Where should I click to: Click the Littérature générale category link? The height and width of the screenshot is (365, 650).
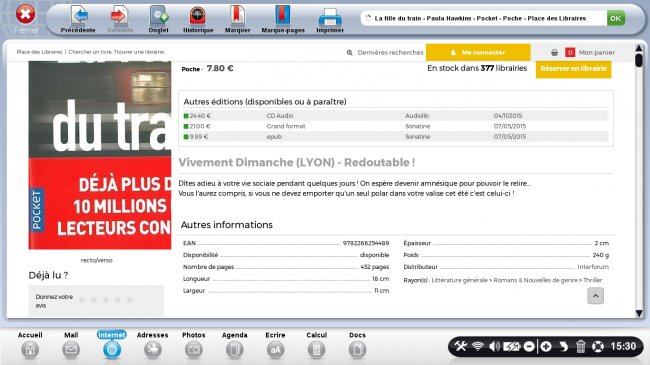point(459,280)
